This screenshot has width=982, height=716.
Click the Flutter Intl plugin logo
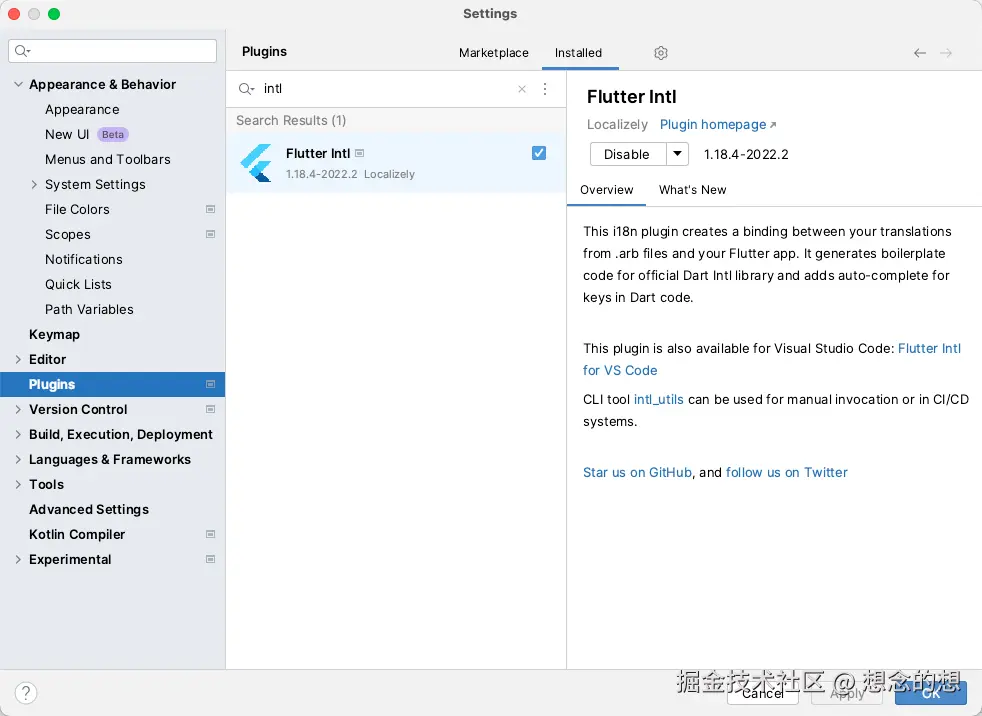tap(256, 163)
